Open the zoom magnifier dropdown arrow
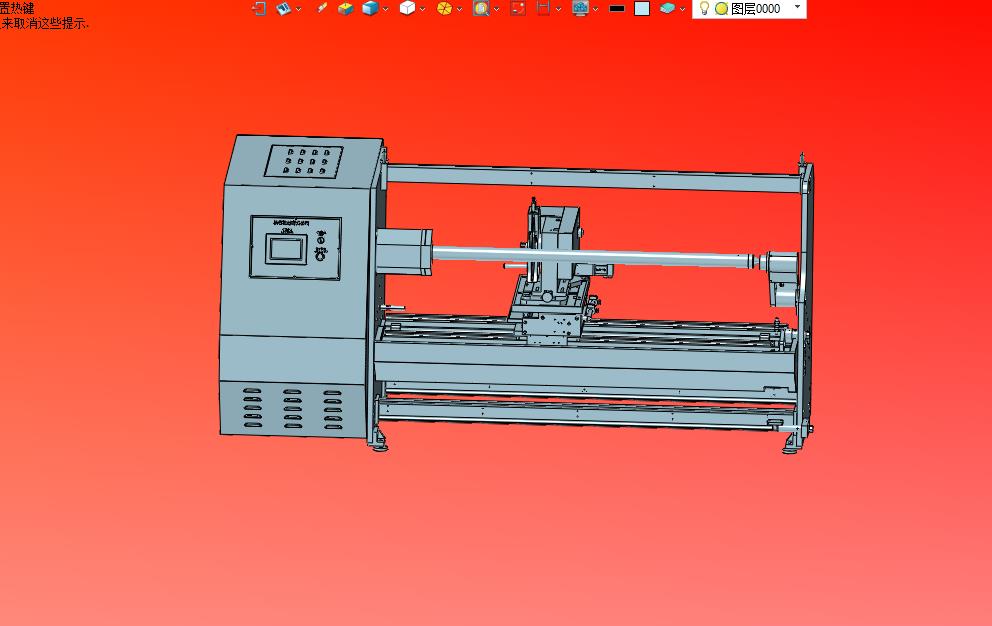The width and height of the screenshot is (992, 626). click(497, 9)
